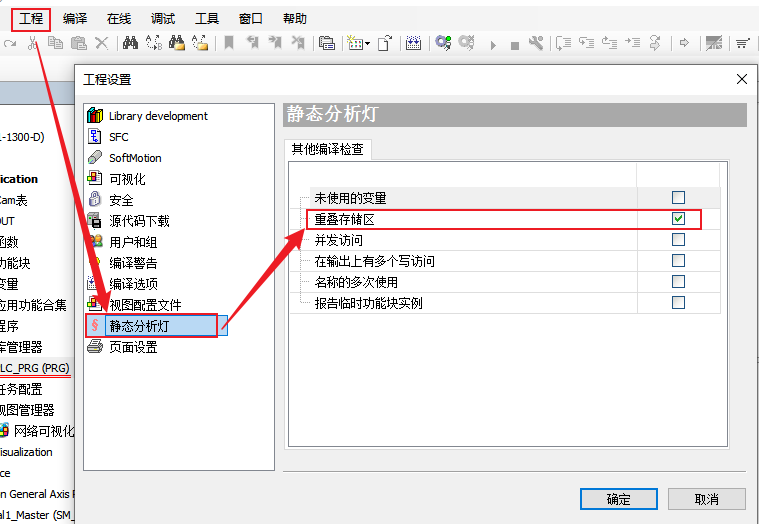Enable the 未使用的变量 checkbox
This screenshot has width=759, height=524.
click(678, 198)
